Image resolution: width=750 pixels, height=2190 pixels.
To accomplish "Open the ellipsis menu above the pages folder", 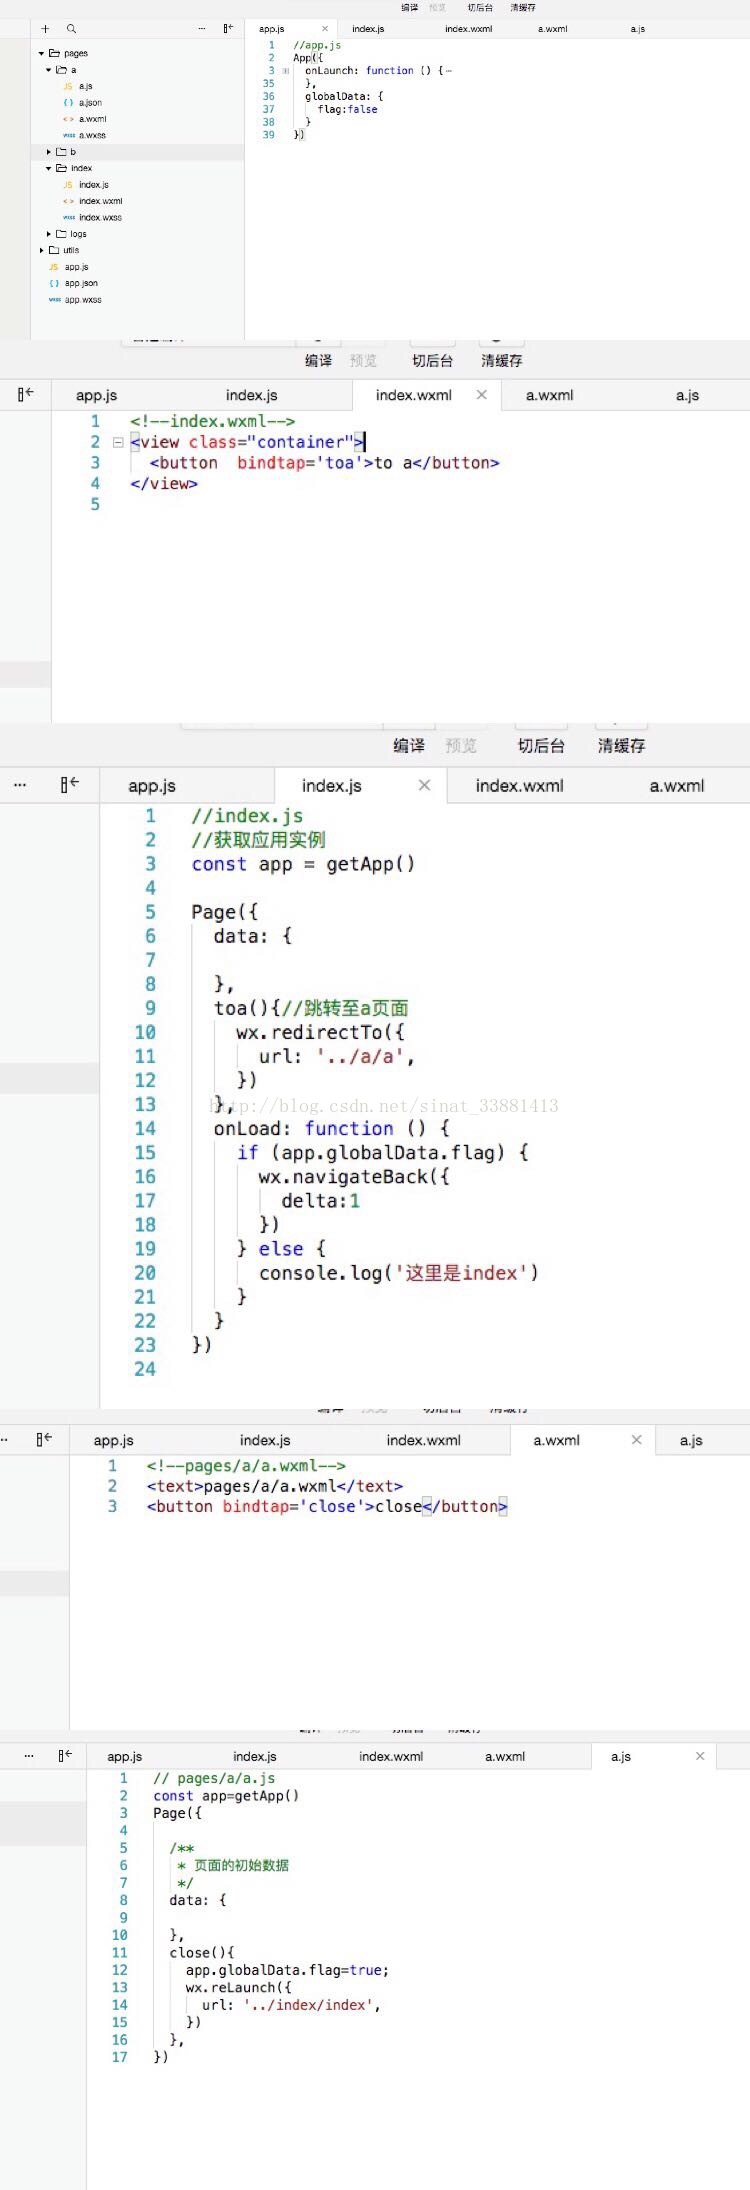I will click(203, 29).
